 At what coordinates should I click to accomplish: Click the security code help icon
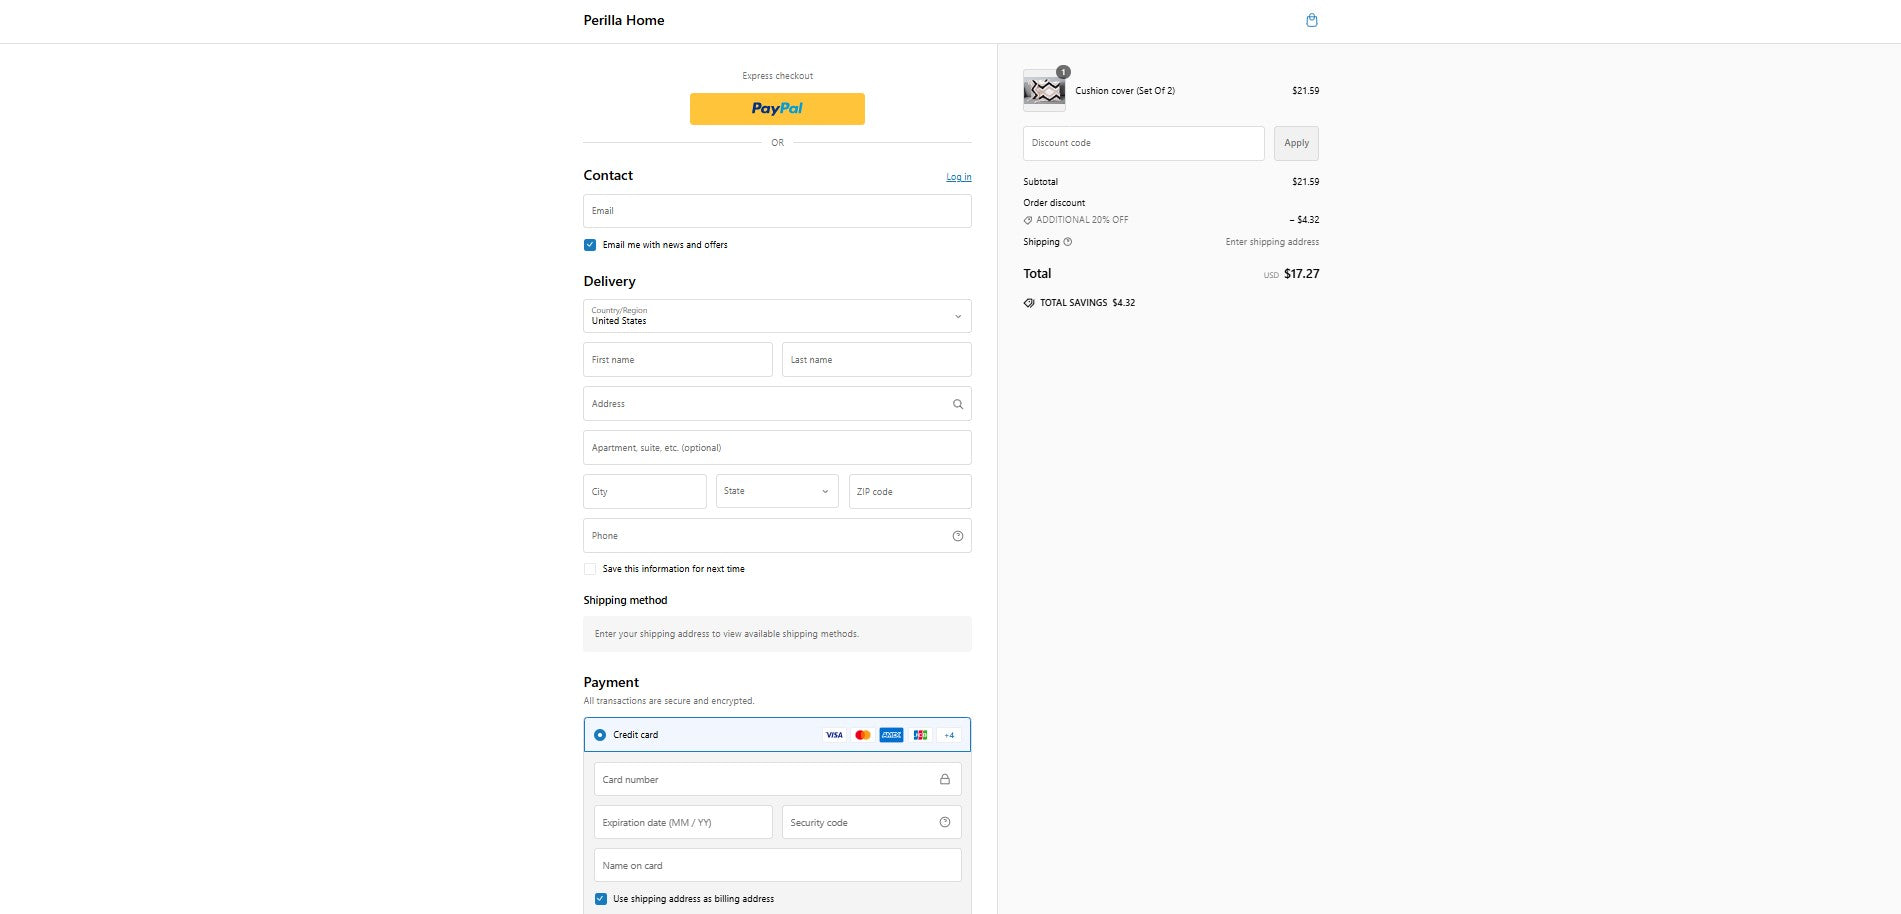click(x=944, y=822)
